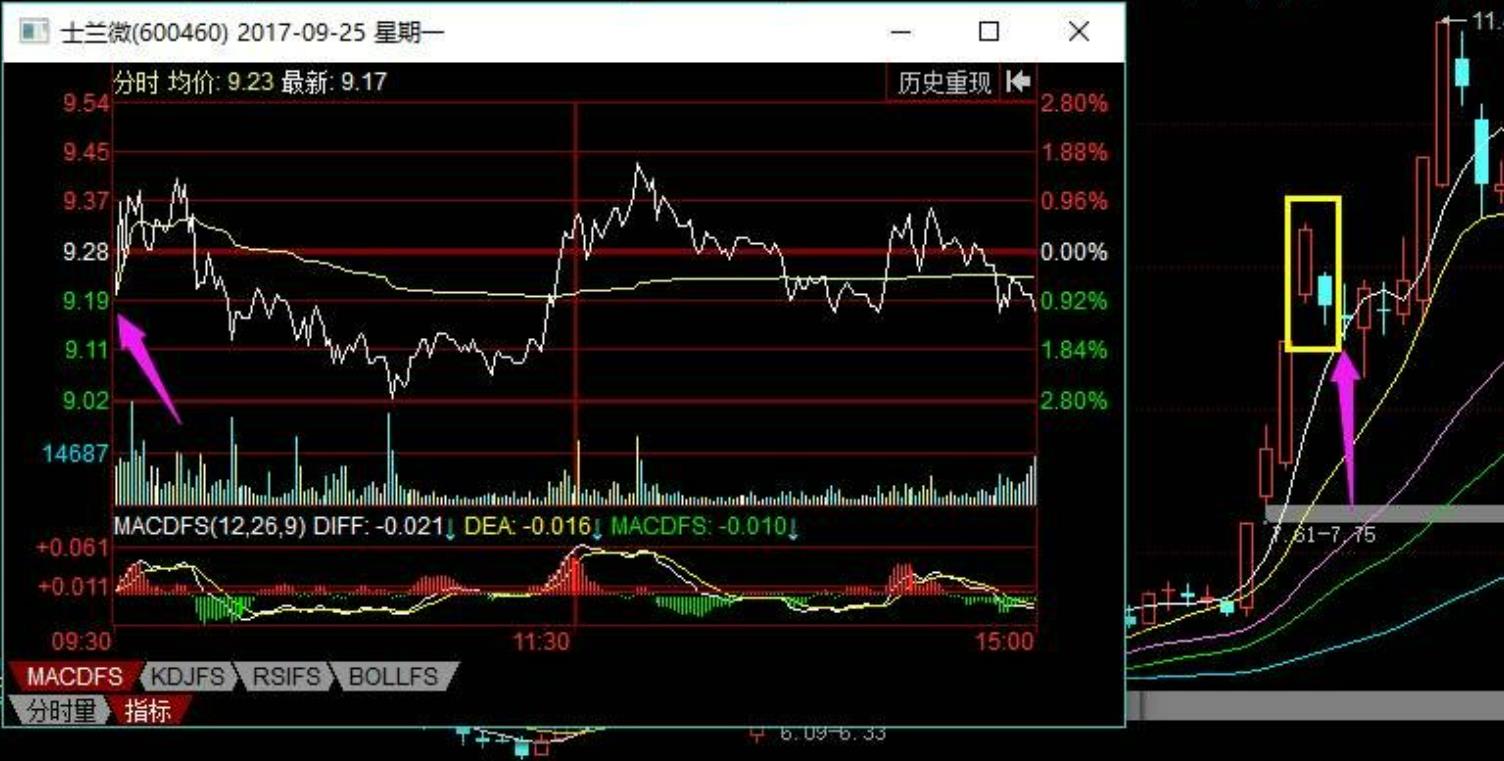Select the MACDFS indicator tab
The width and height of the screenshot is (1504, 761).
(74, 677)
